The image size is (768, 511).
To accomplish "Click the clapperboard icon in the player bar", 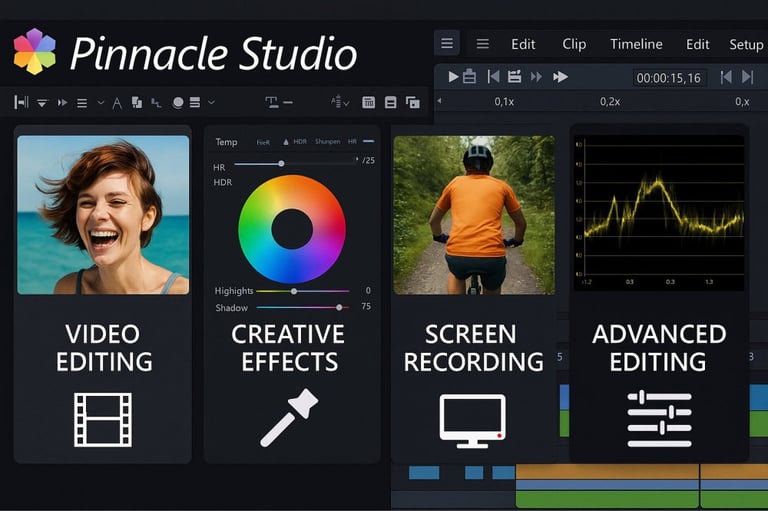I will [514, 76].
